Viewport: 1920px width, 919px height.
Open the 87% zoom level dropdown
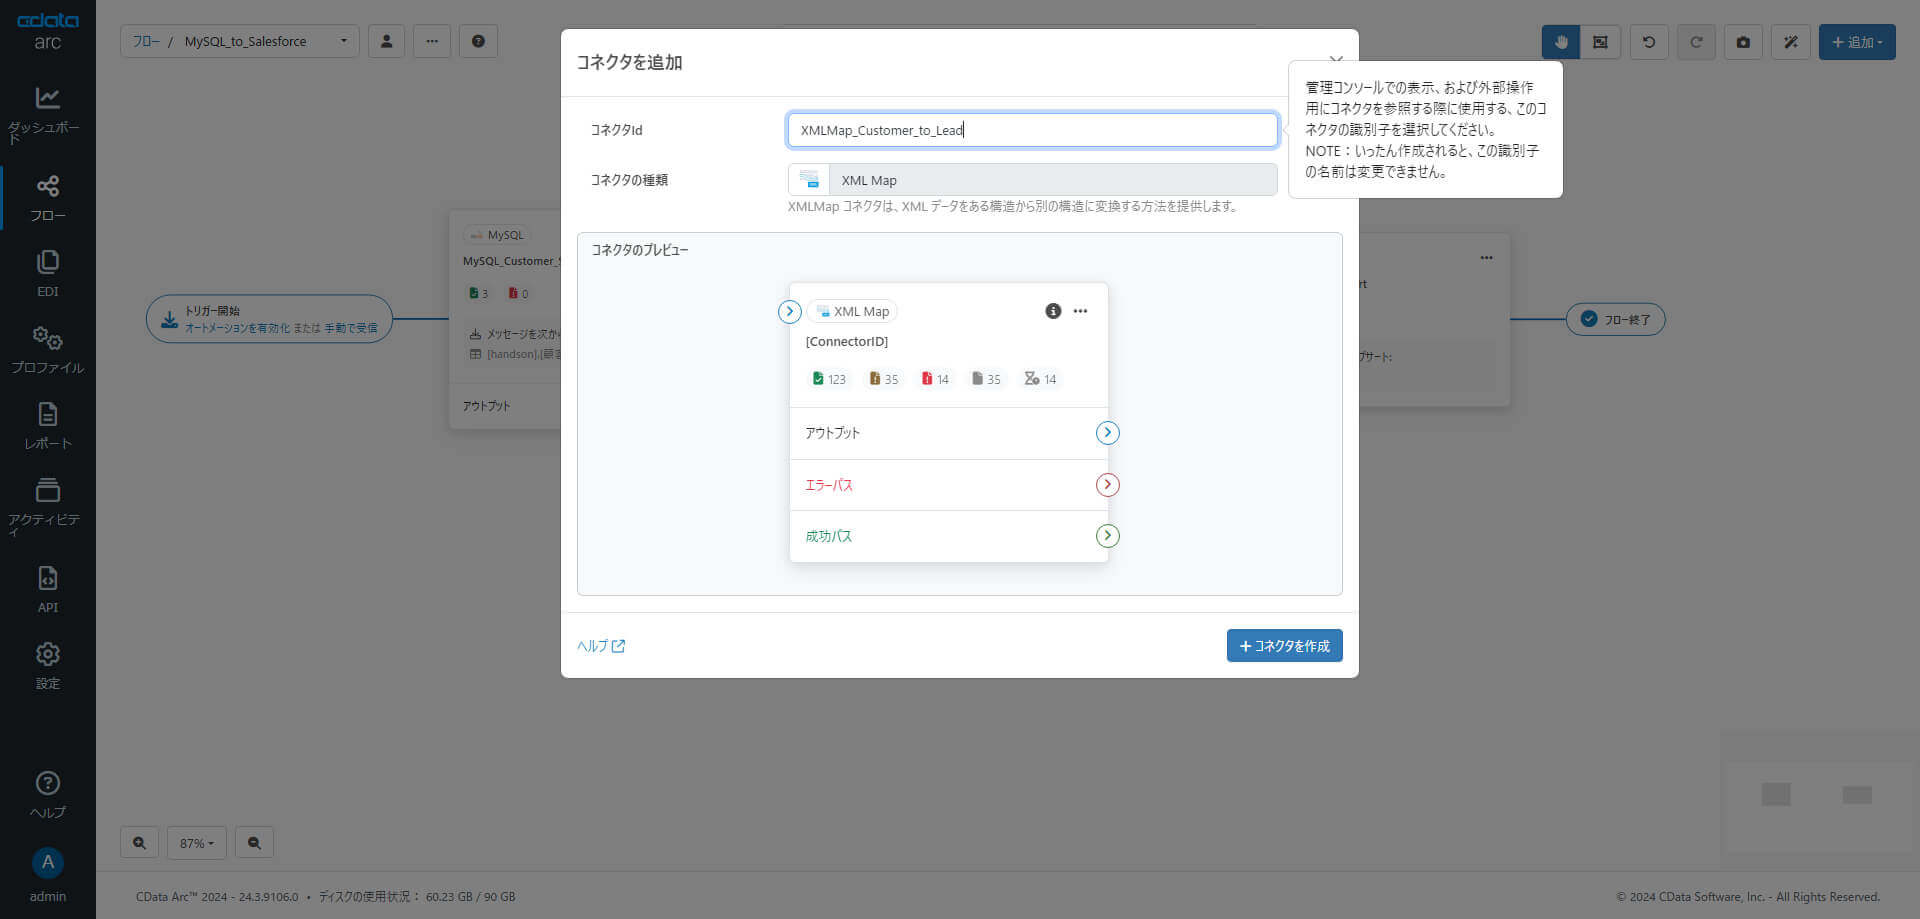click(x=197, y=843)
